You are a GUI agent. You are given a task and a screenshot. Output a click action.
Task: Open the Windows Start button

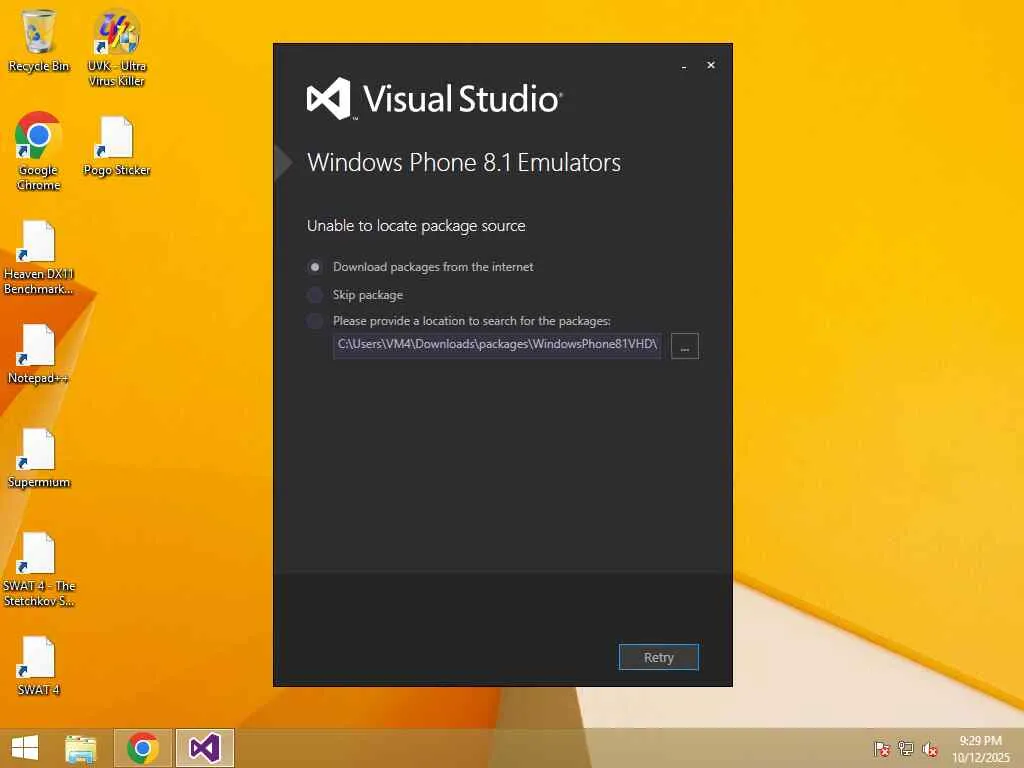pyautogui.click(x=25, y=748)
